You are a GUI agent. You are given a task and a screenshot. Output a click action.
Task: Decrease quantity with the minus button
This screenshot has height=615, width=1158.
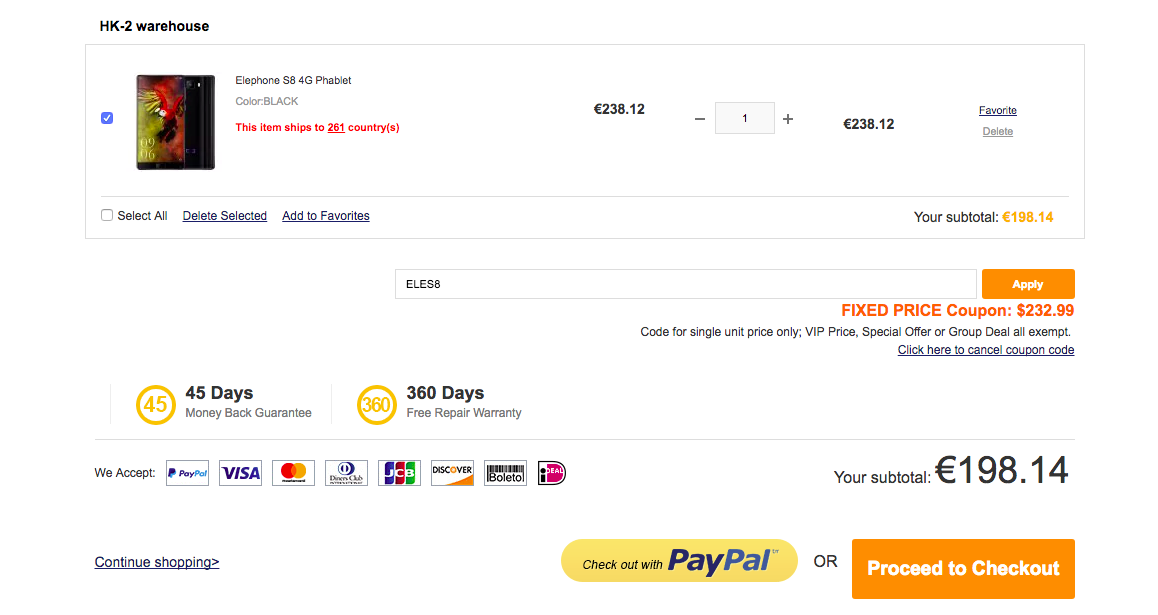tap(700, 119)
